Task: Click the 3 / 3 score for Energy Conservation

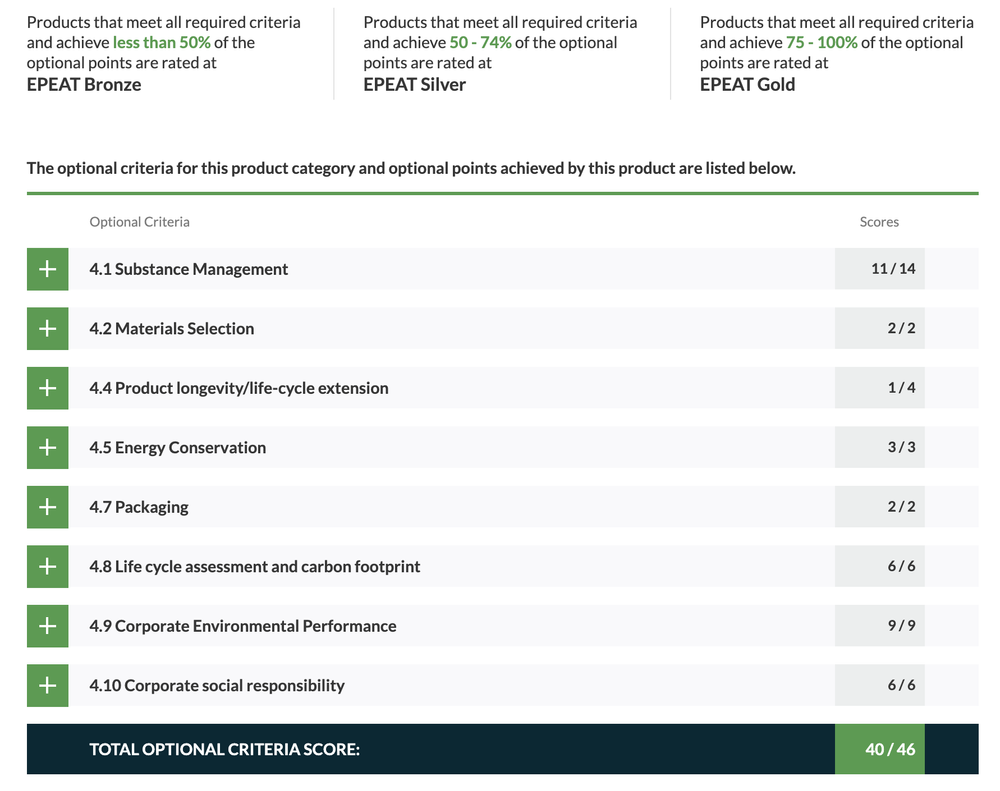Action: (x=879, y=447)
